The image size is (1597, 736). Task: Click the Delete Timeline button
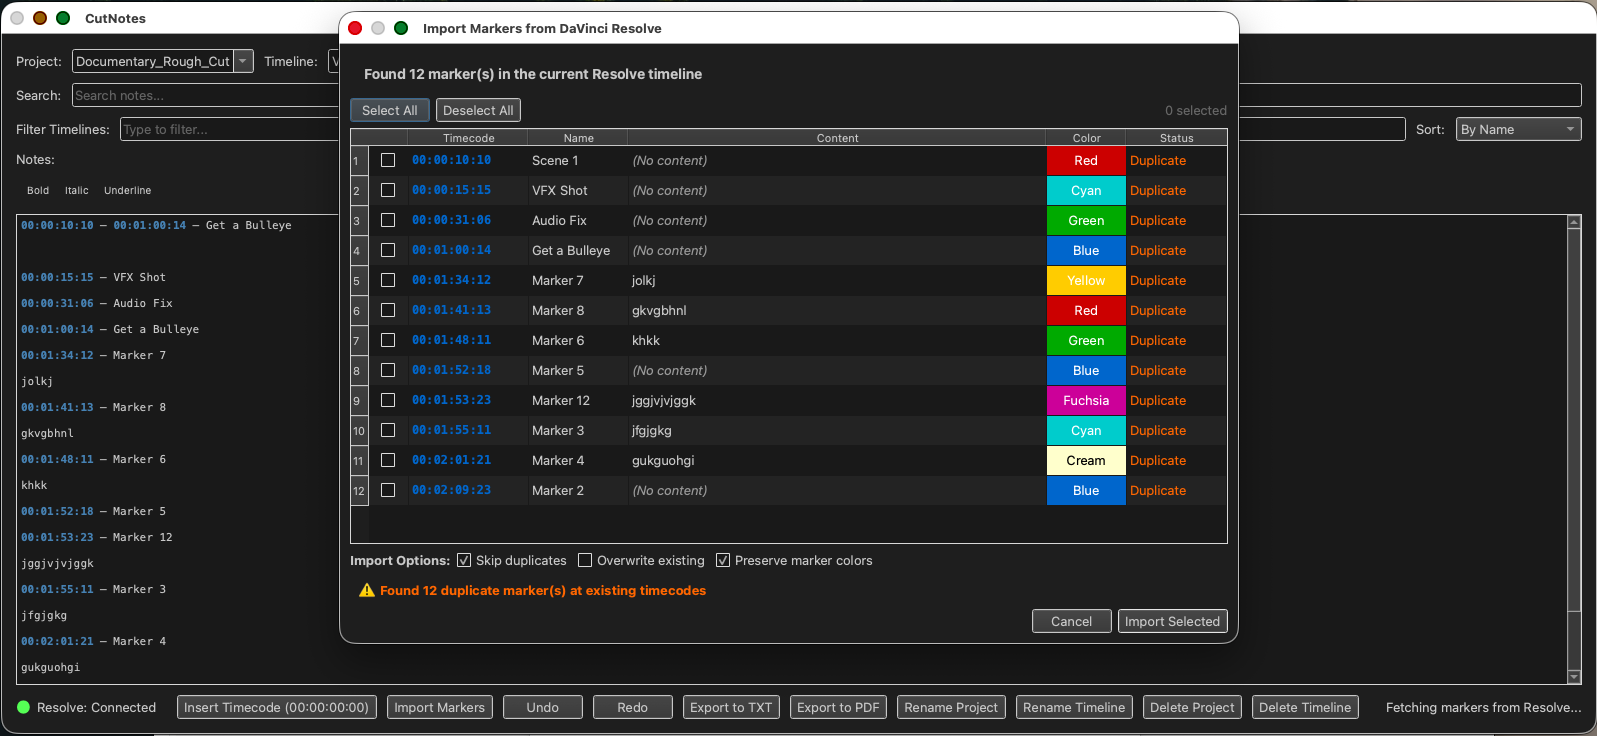[x=1305, y=707]
